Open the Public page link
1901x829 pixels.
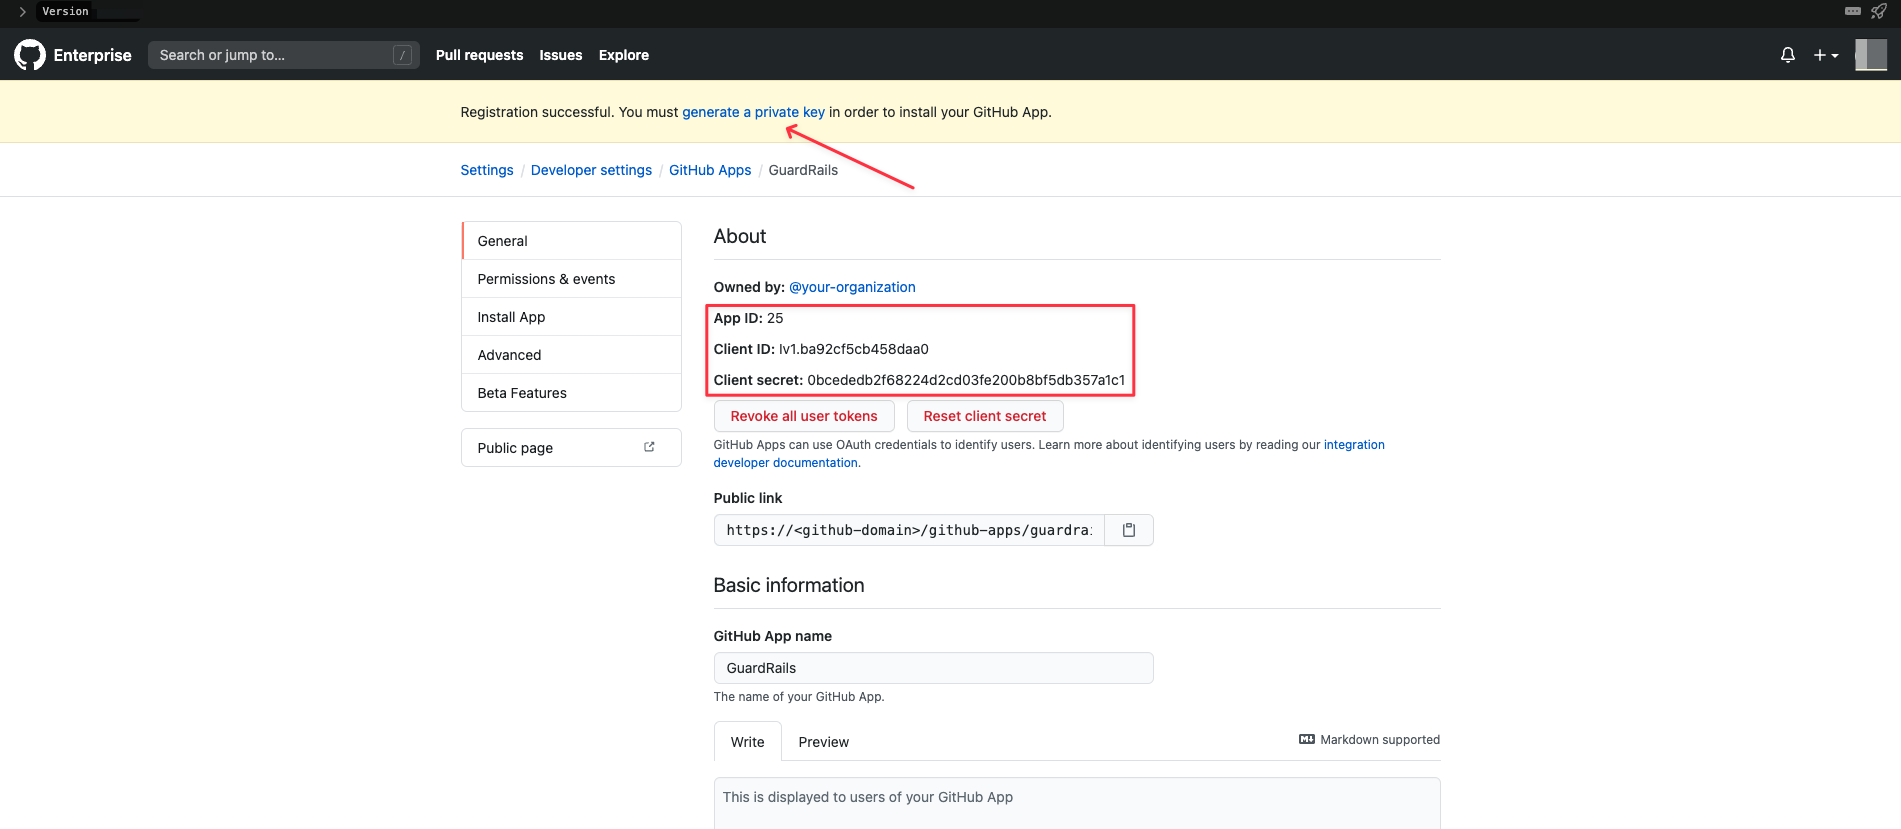pyautogui.click(x=571, y=448)
